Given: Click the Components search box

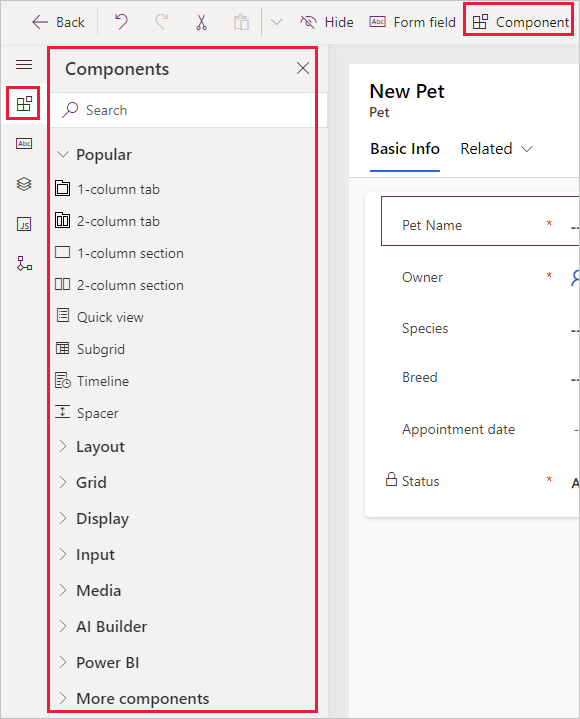Looking at the screenshot, I should click(x=188, y=110).
